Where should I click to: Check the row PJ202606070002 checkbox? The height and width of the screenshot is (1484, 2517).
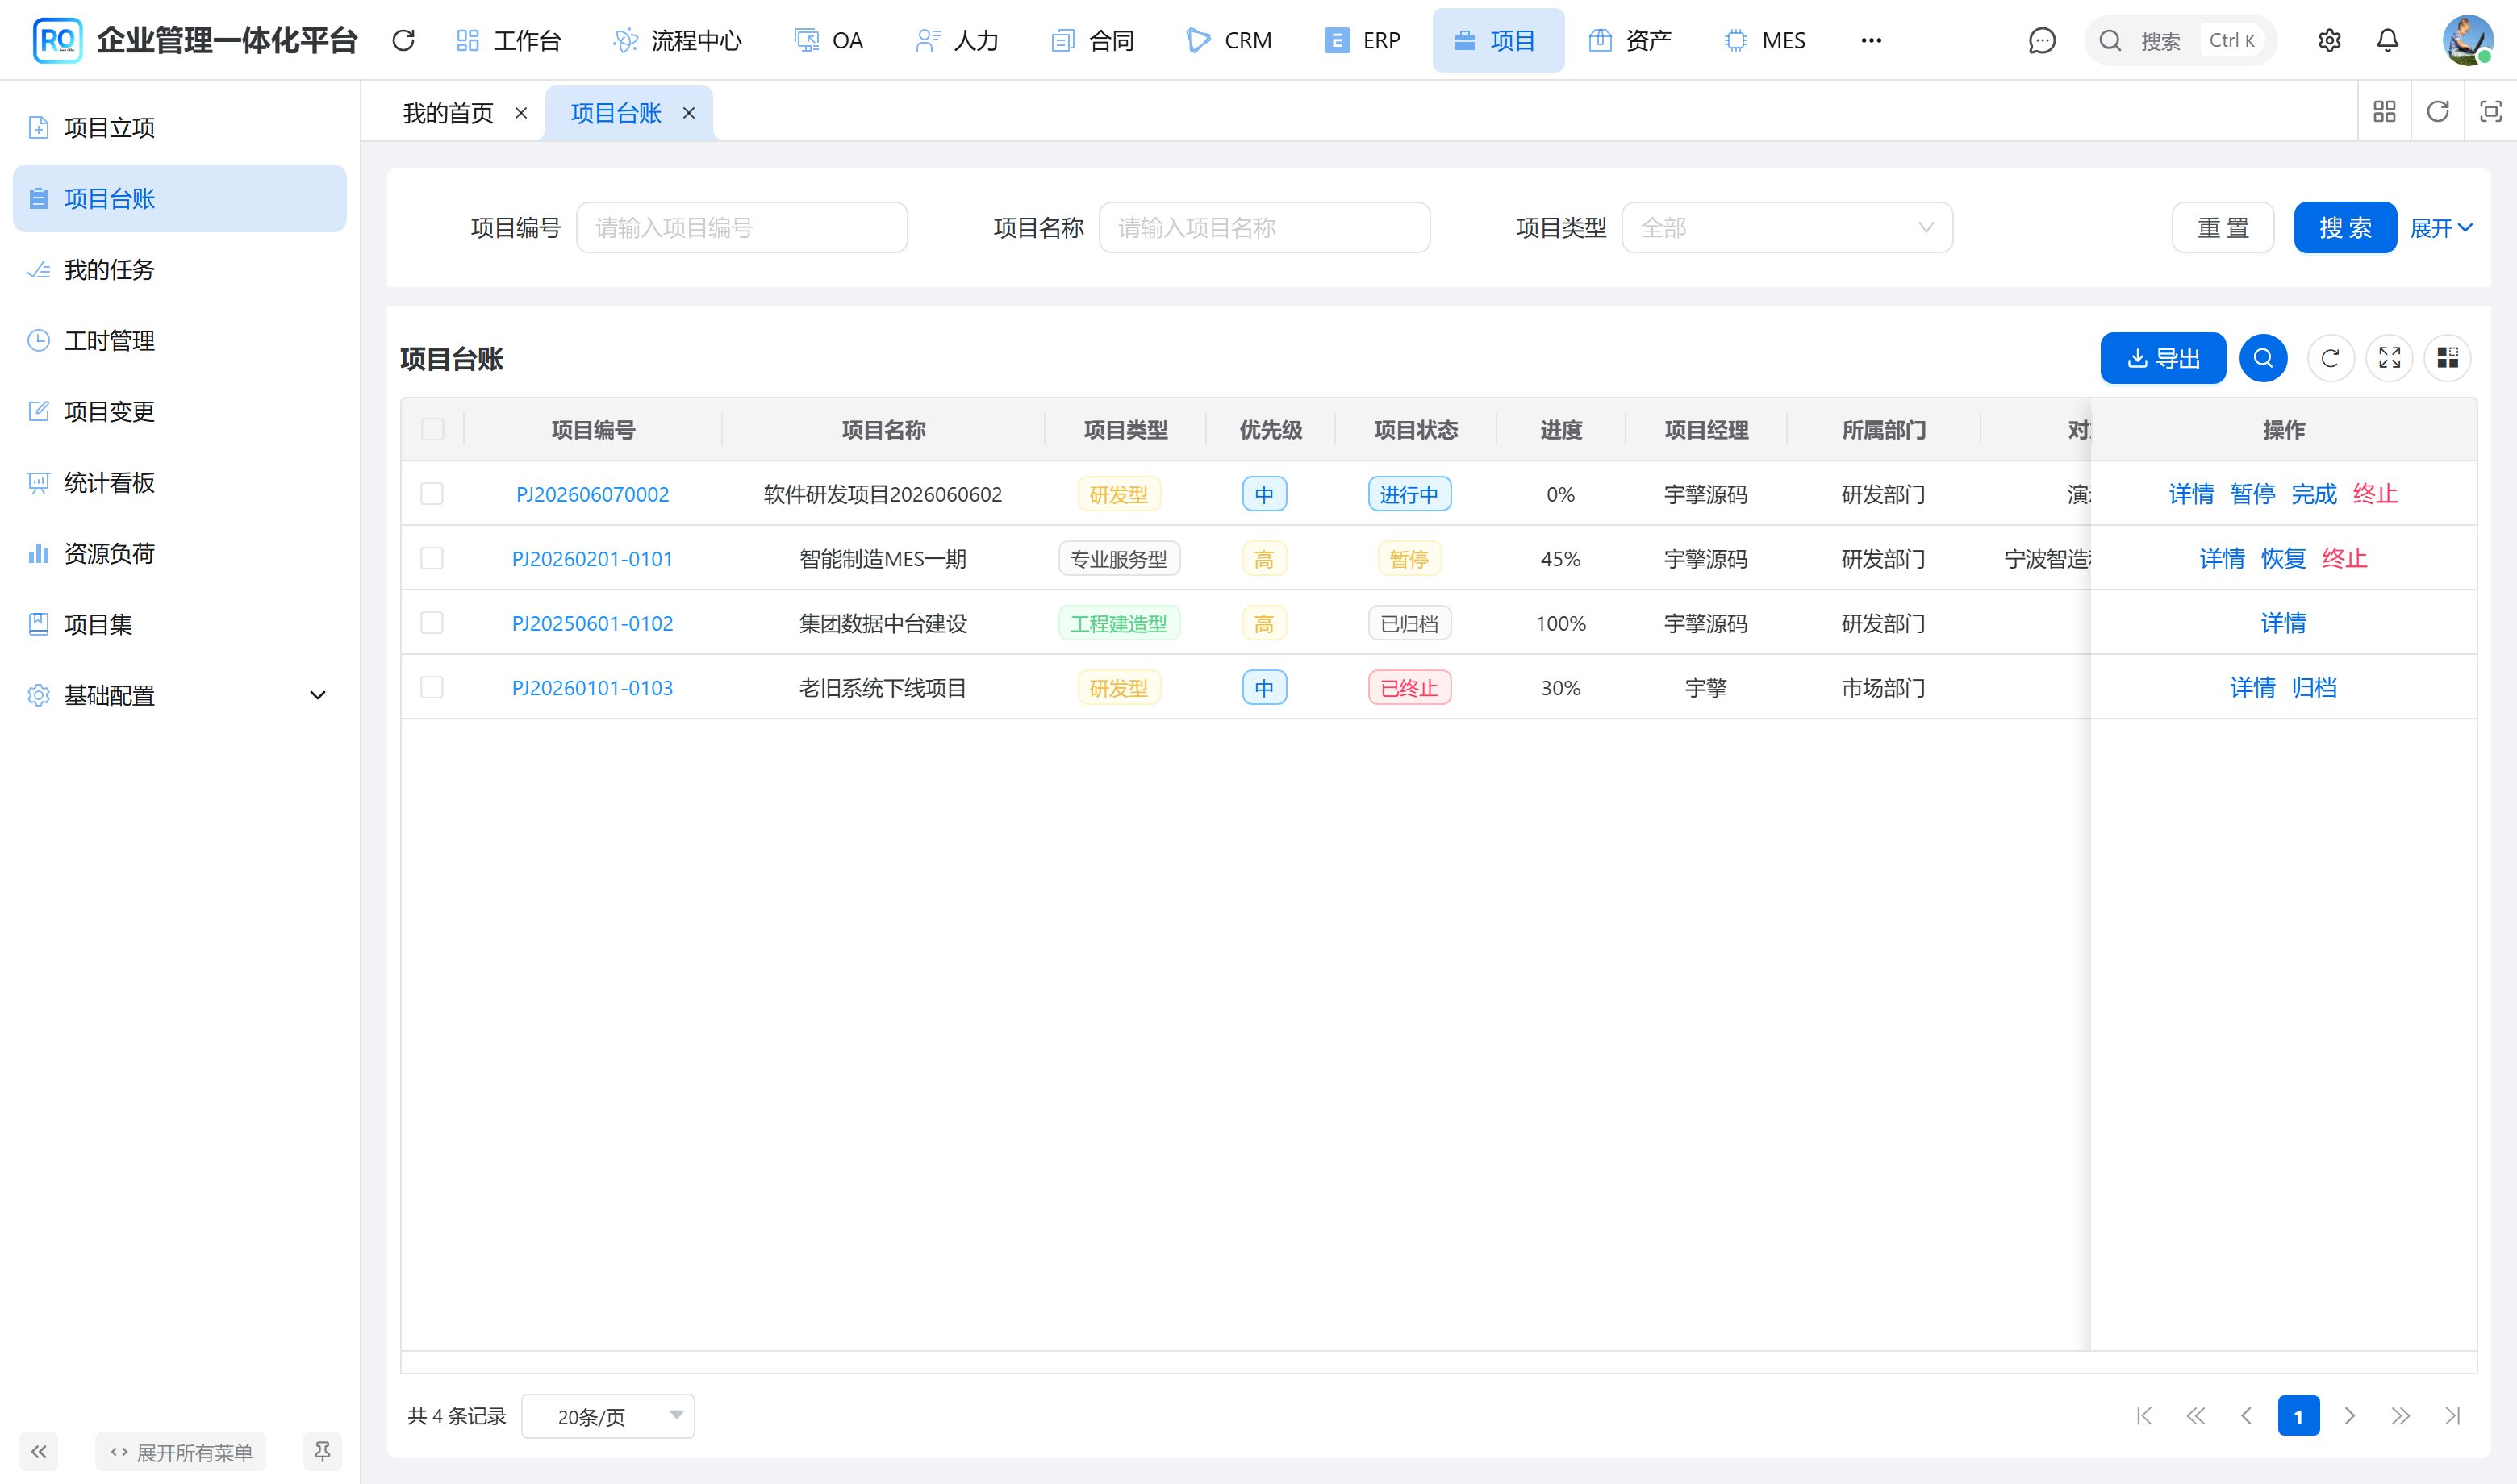(432, 494)
